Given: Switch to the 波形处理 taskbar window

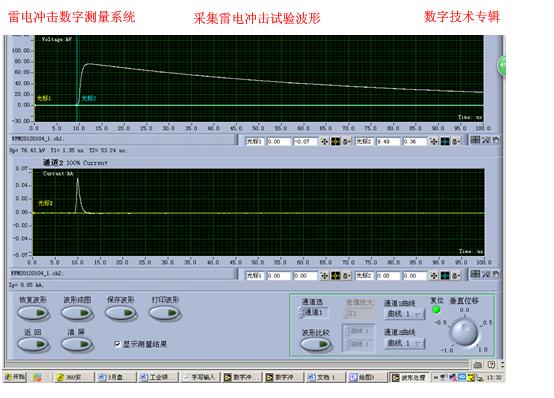Looking at the screenshot, I should point(410,377).
